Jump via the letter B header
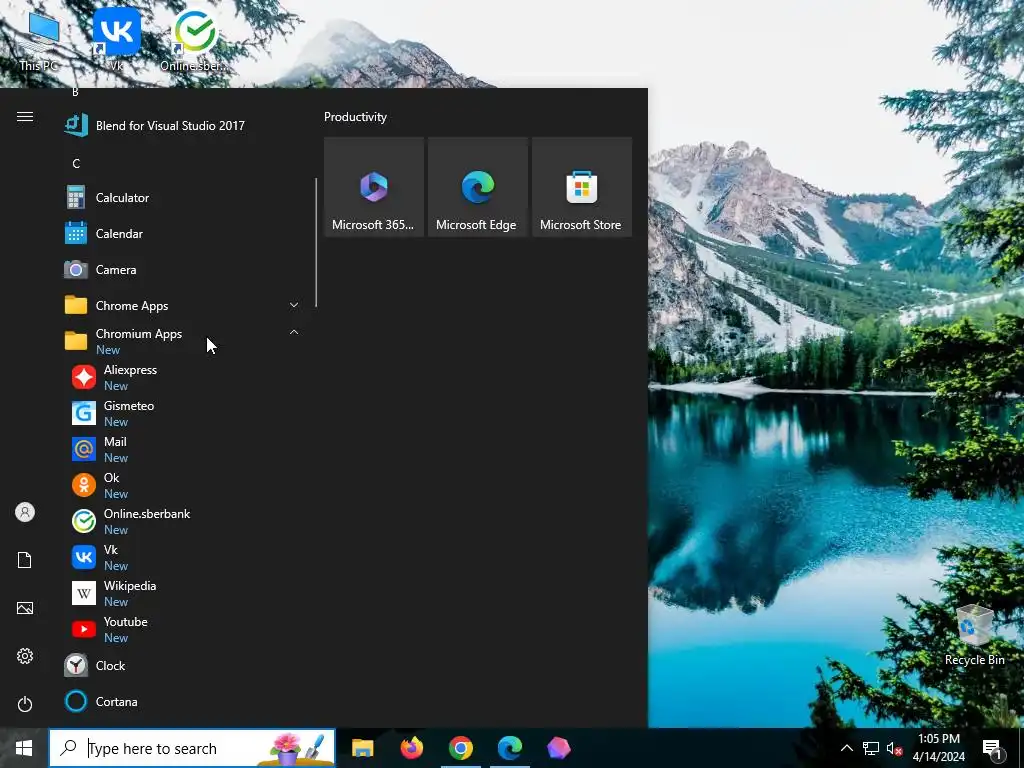Screen dimensions: 1024x768 [x=75, y=92]
